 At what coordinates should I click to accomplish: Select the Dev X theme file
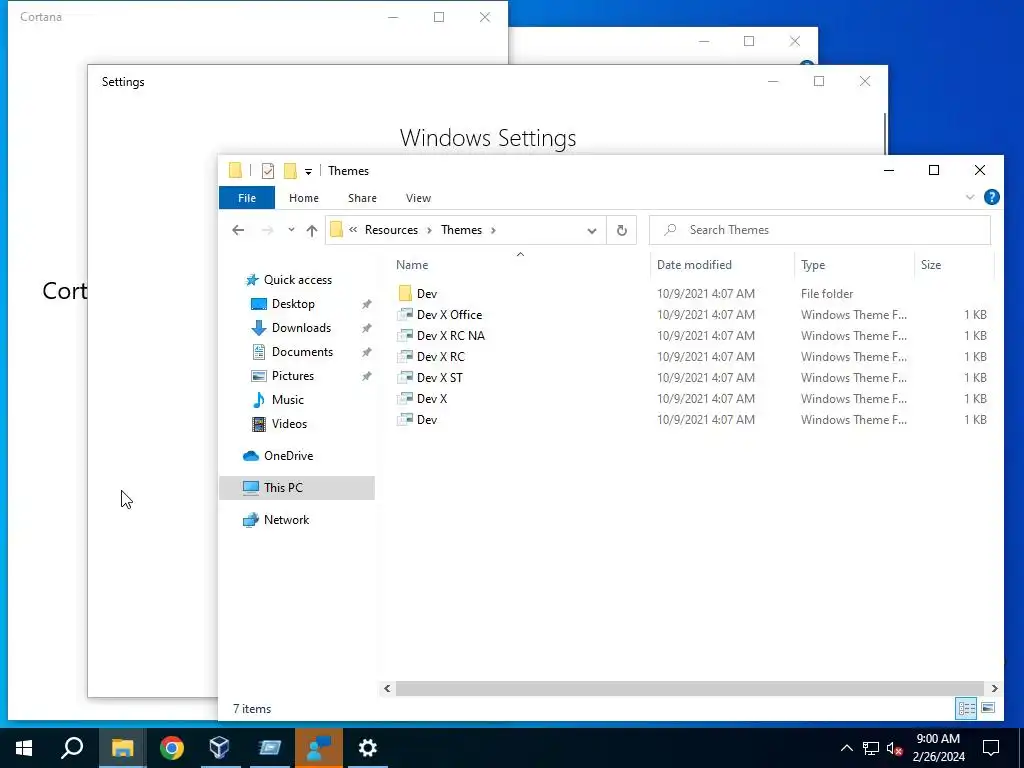pos(432,398)
